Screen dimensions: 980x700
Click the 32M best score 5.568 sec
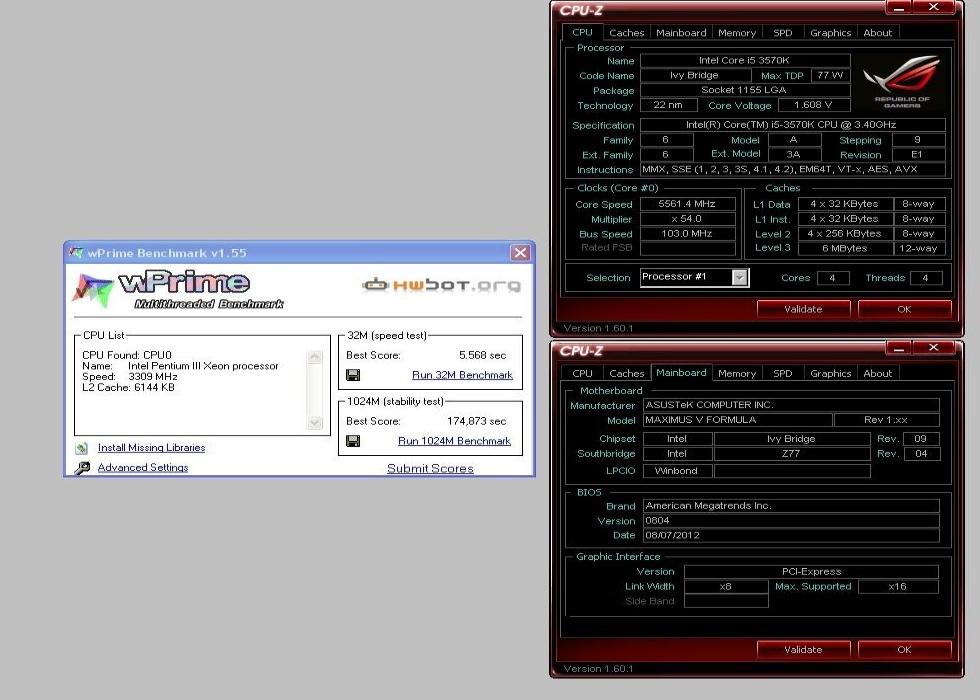[x=482, y=355]
